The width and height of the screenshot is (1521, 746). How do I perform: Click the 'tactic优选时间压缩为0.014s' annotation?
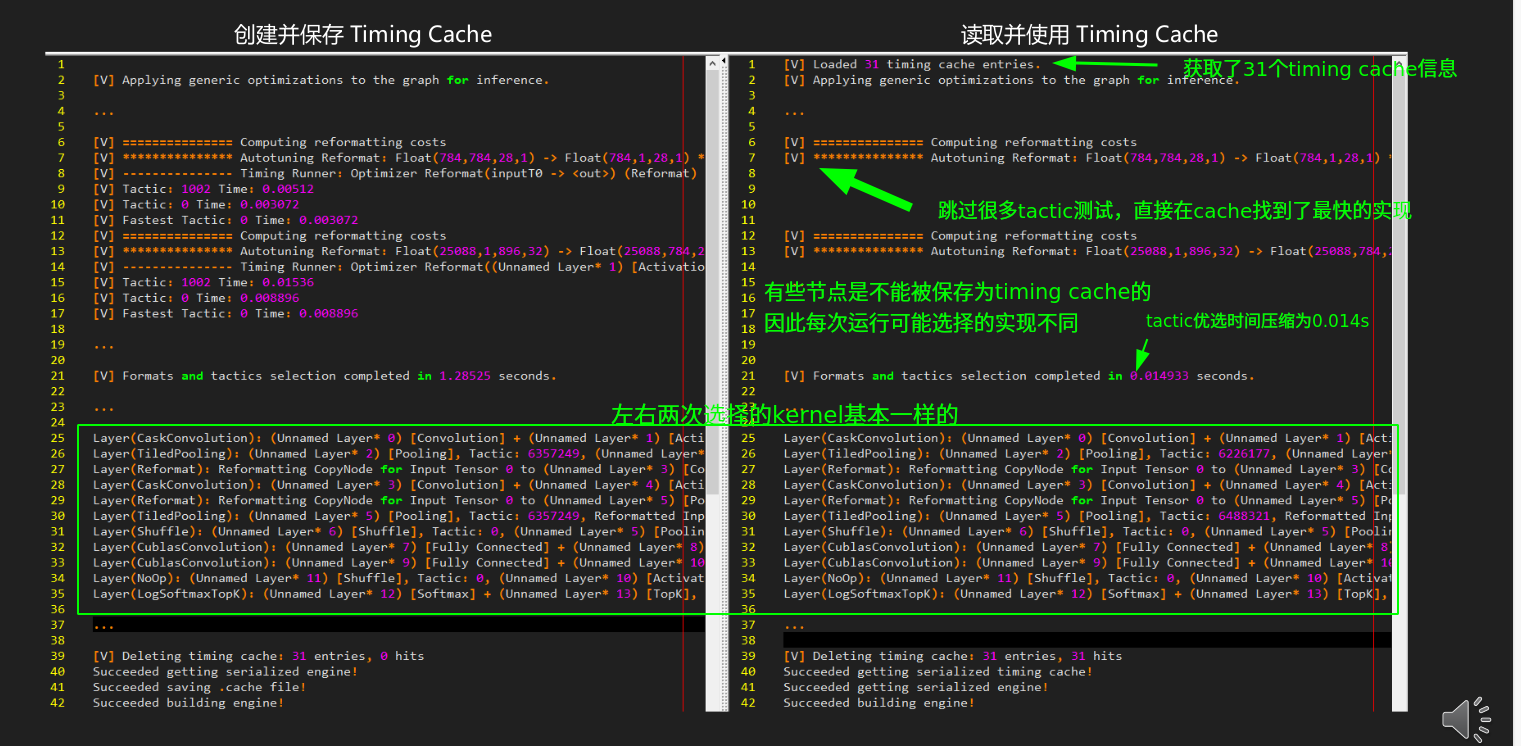point(1257,321)
